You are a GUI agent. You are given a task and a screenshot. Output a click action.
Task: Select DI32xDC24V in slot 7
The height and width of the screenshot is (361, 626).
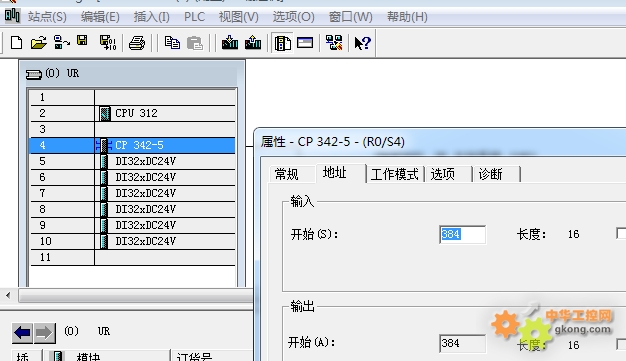coord(133,193)
